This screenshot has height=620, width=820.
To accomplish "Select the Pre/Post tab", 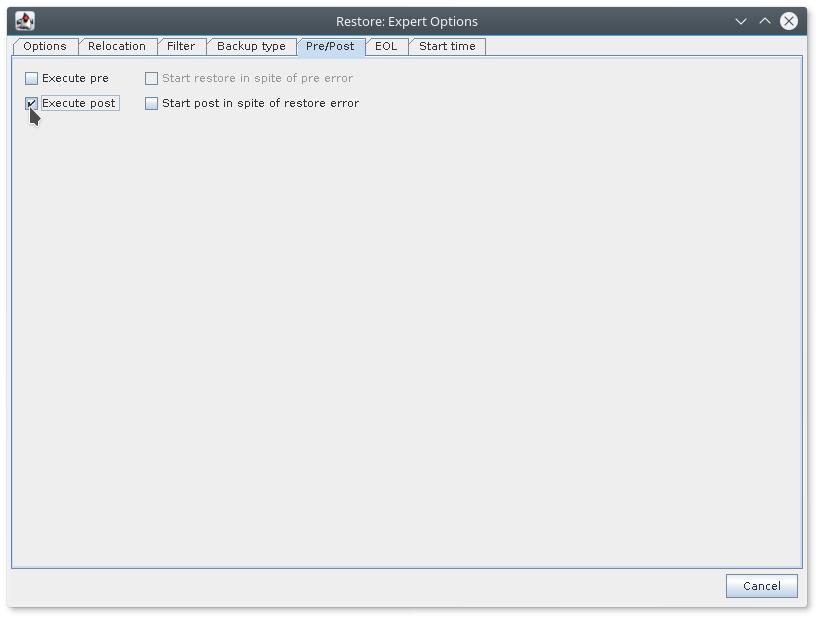I will click(331, 46).
